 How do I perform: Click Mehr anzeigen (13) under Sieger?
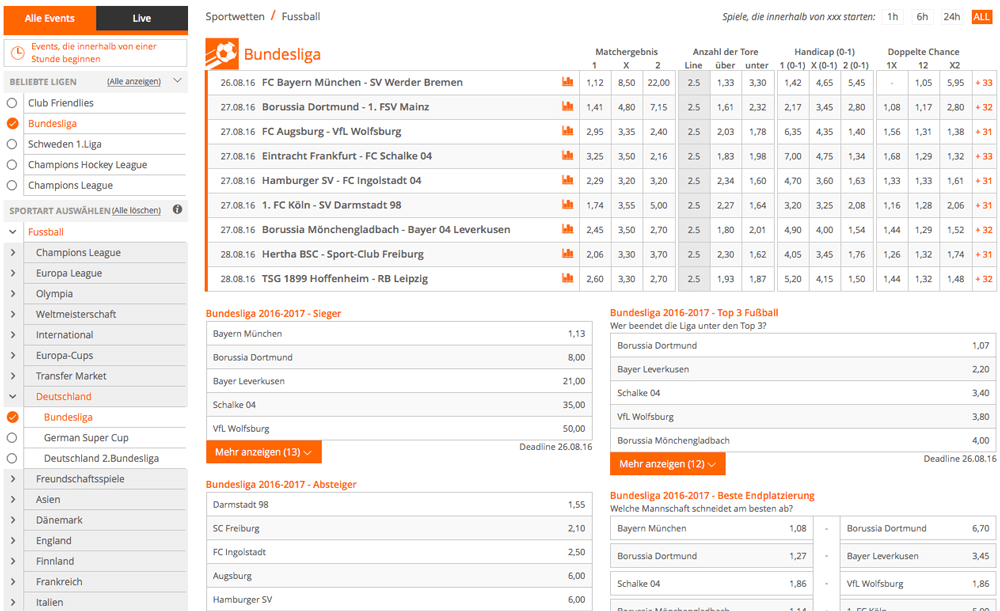click(x=263, y=452)
